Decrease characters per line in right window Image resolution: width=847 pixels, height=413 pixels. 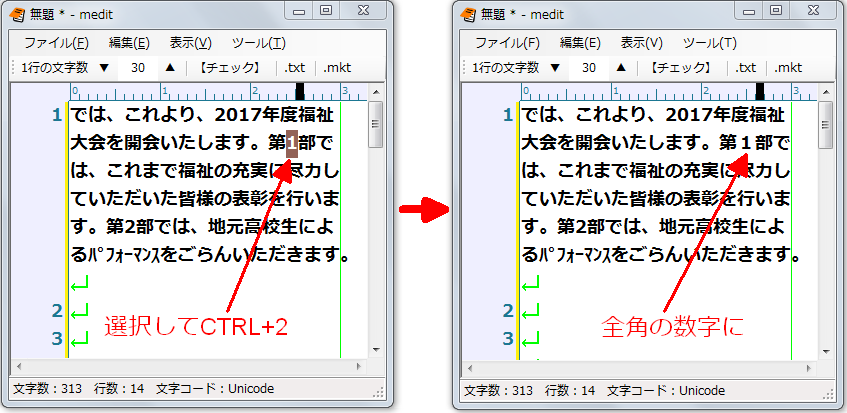tap(555, 68)
